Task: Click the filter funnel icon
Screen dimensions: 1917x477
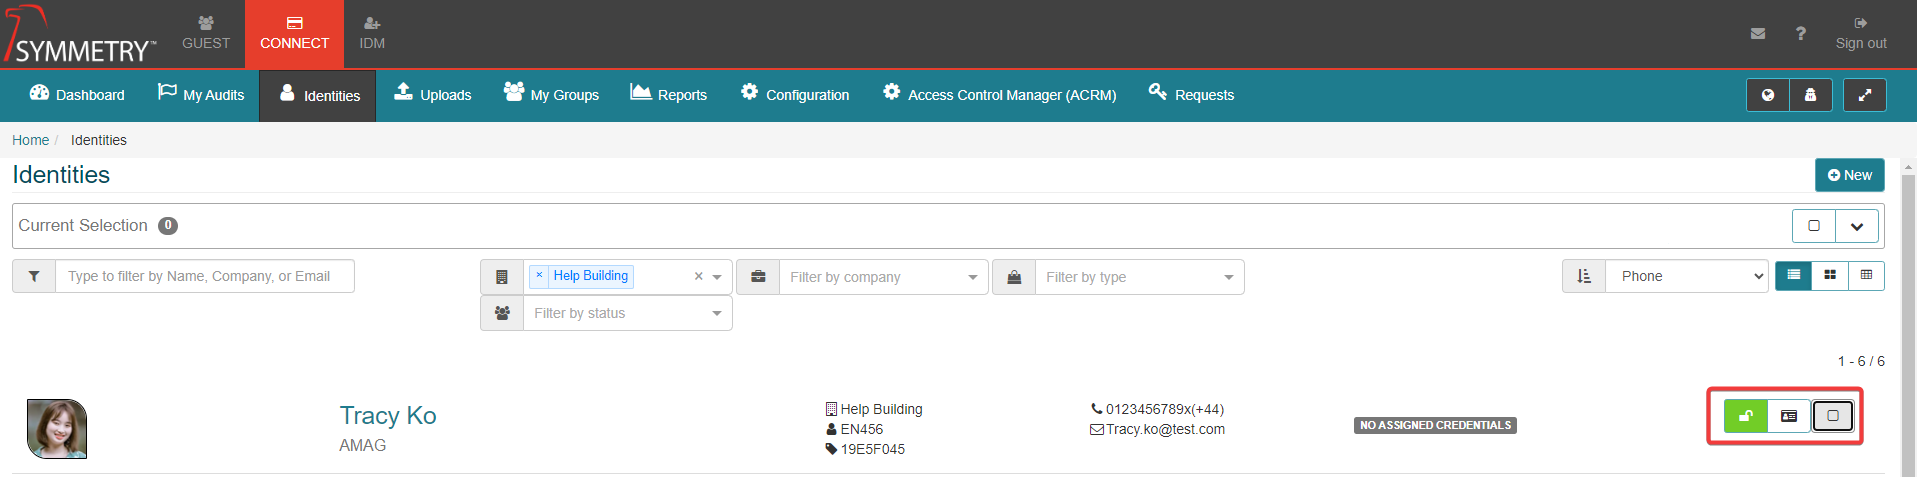Action: click(34, 276)
